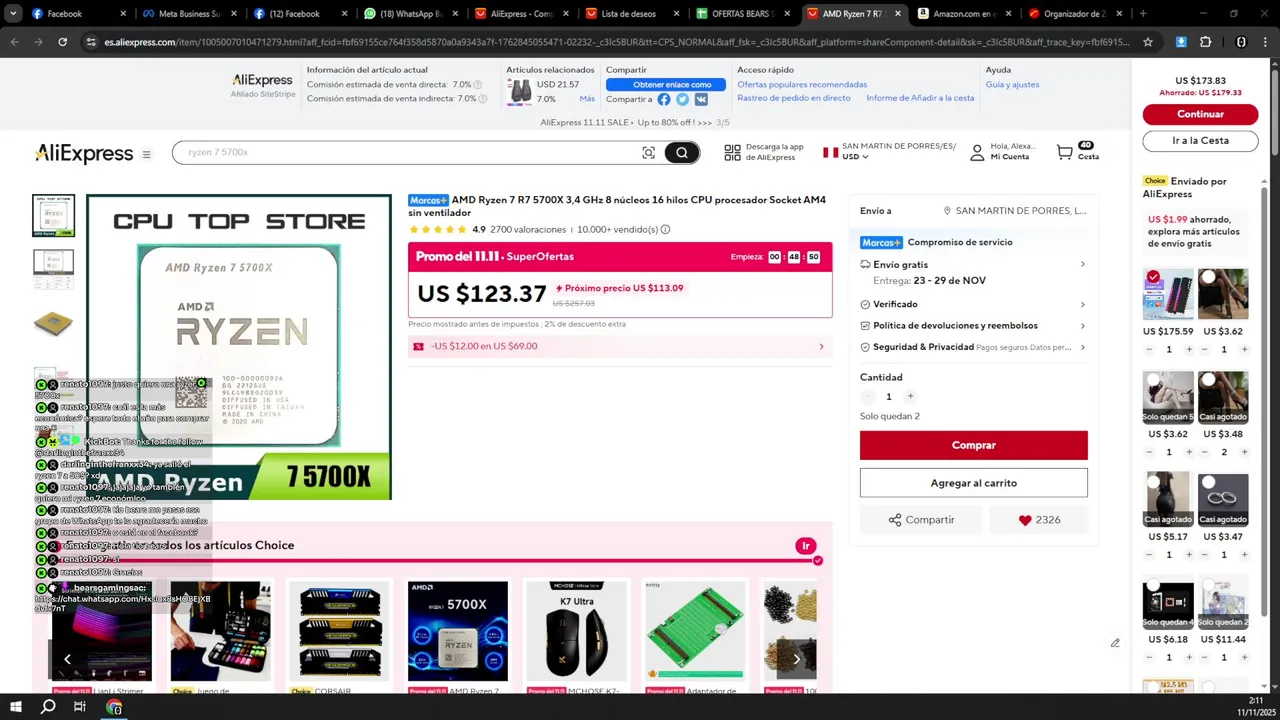Uncheck the US $175.59 cart item
The image size is (1280, 720).
tap(1153, 277)
